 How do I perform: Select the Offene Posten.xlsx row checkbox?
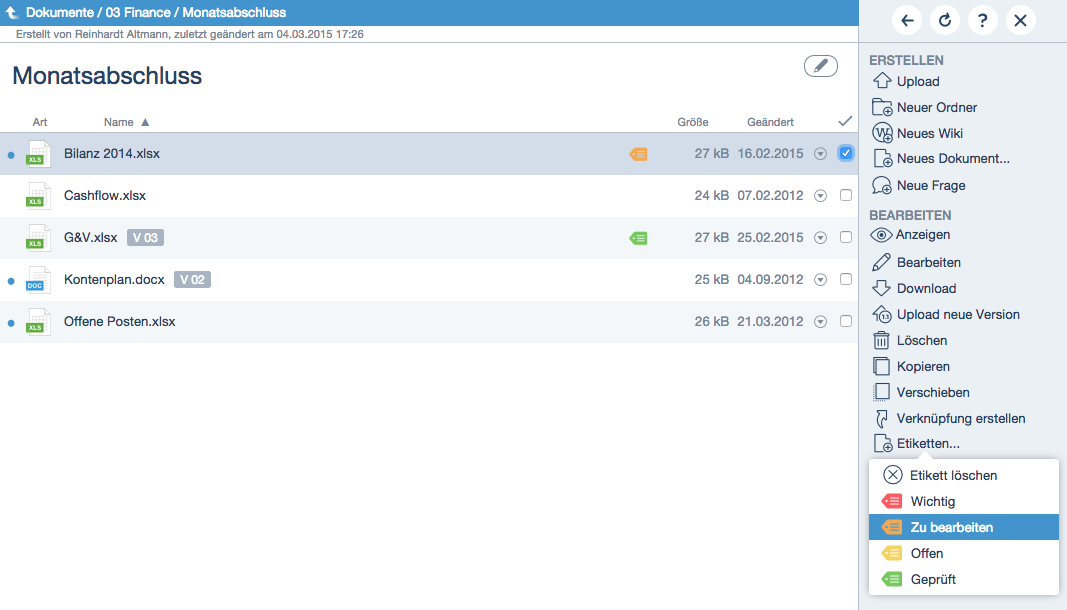846,322
